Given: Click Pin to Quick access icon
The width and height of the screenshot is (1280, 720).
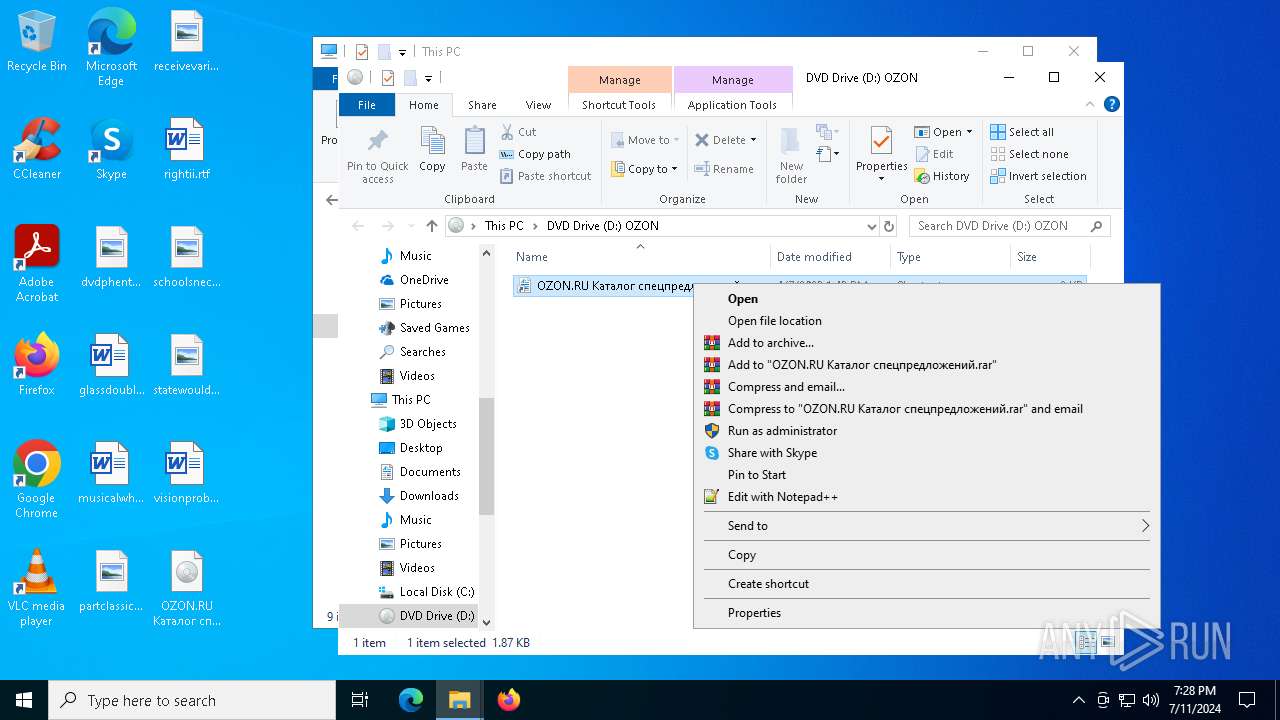Looking at the screenshot, I should click(x=377, y=141).
